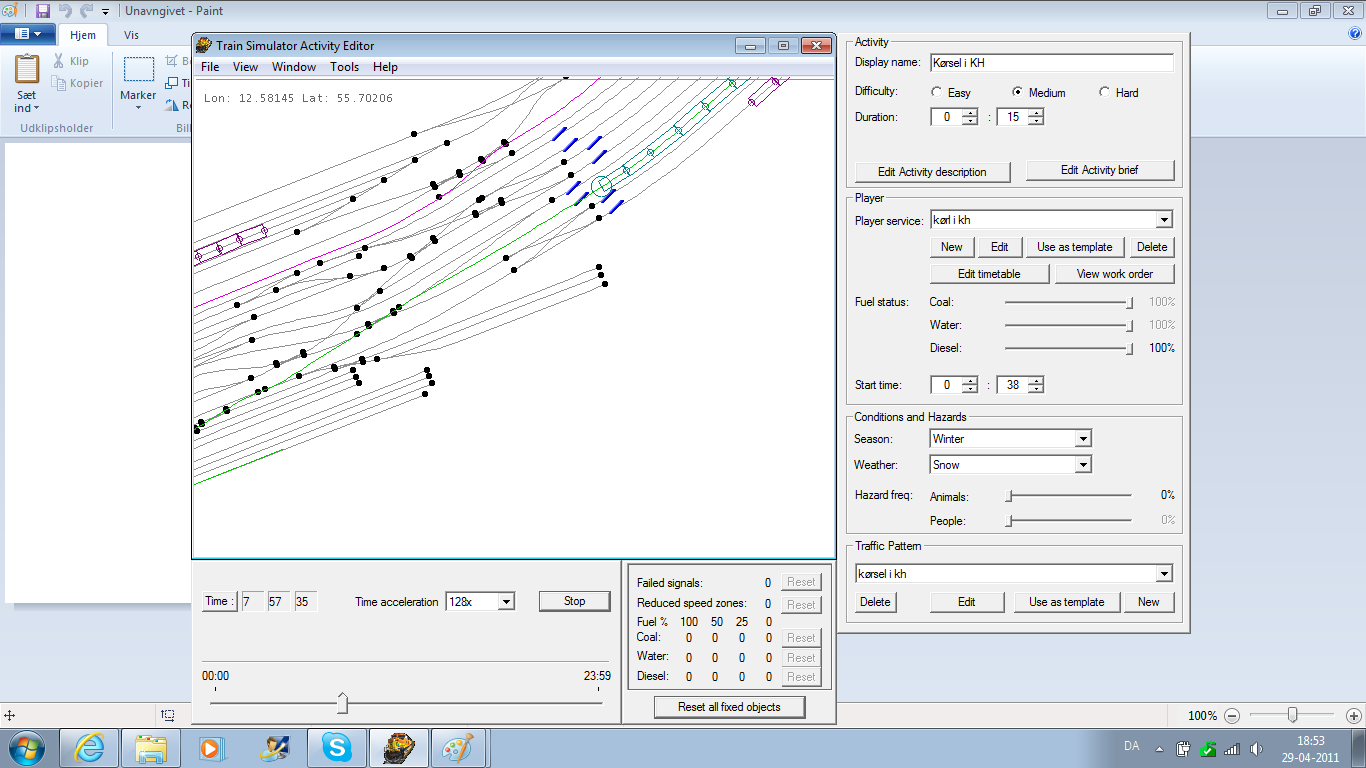This screenshot has width=1366, height=768.
Task: Click the Edit Activity description button
Action: 932,172
